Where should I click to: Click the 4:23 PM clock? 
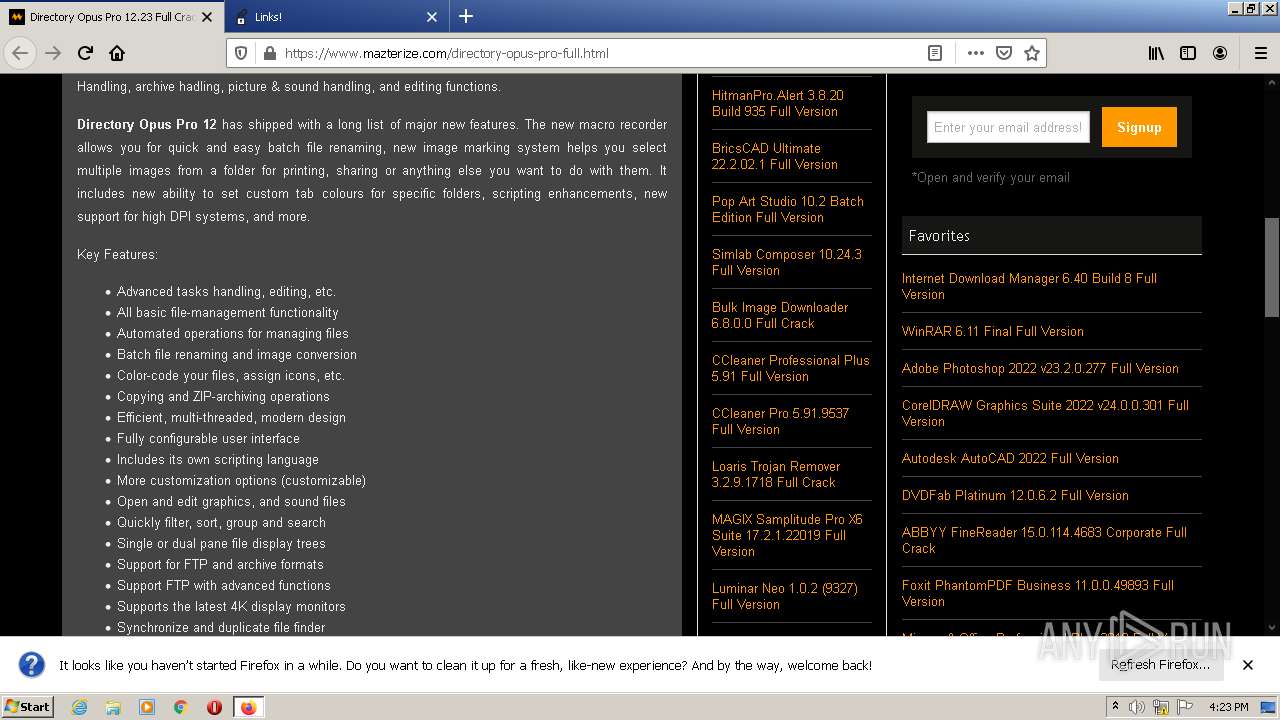pyautogui.click(x=1228, y=707)
